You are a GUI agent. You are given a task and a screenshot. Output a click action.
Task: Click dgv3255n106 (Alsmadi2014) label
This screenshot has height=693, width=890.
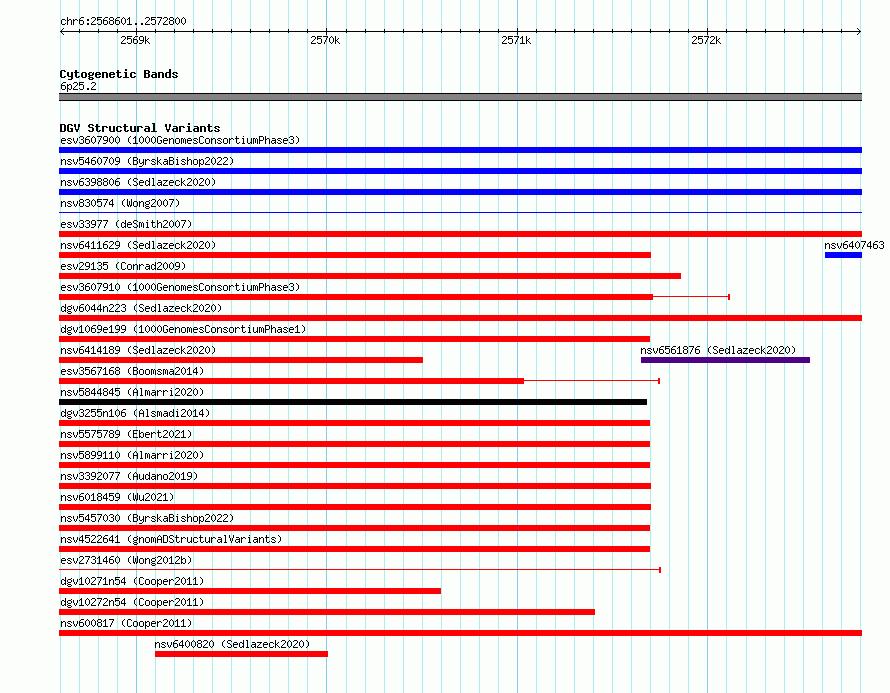tap(135, 413)
